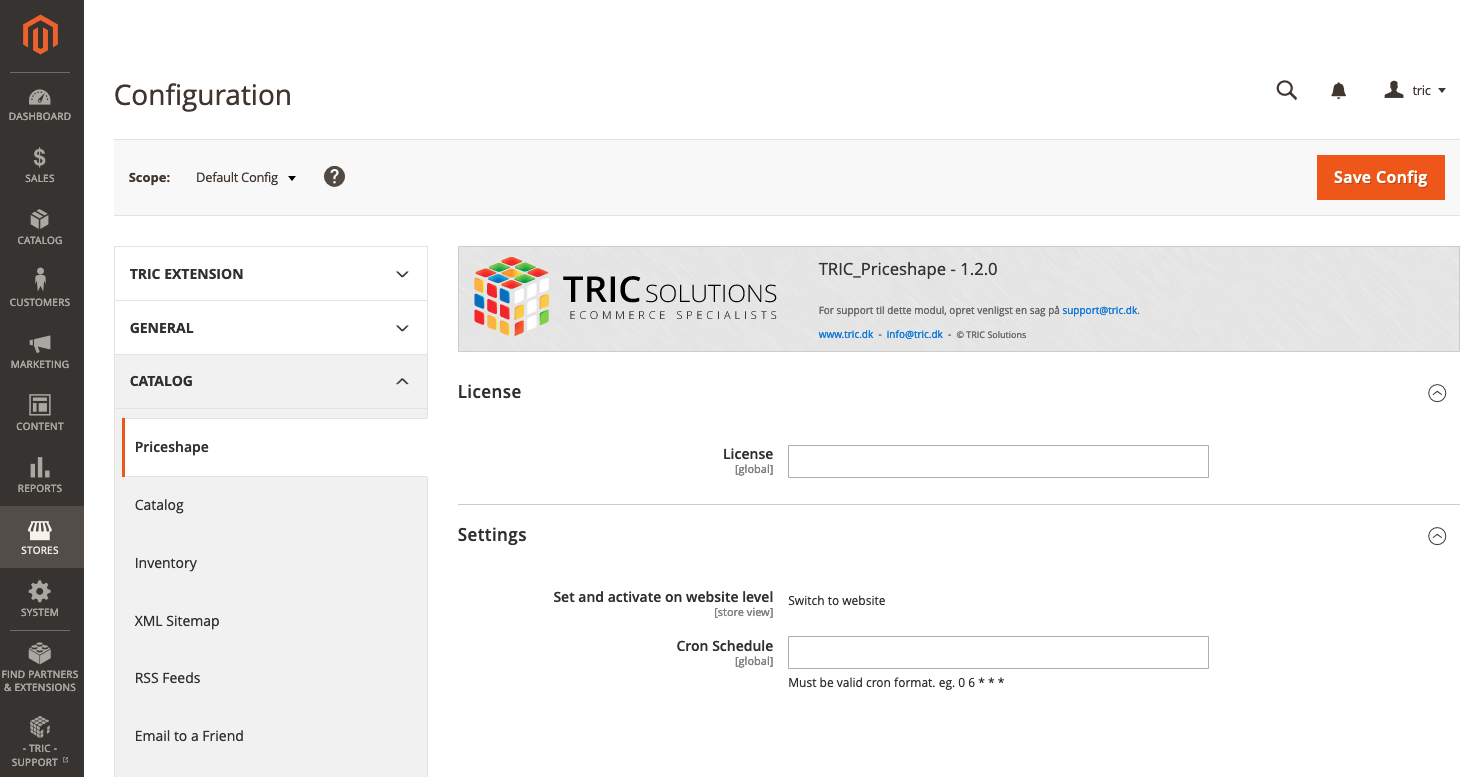Collapse the Settings section toggle
1474x777 pixels.
(1437, 536)
